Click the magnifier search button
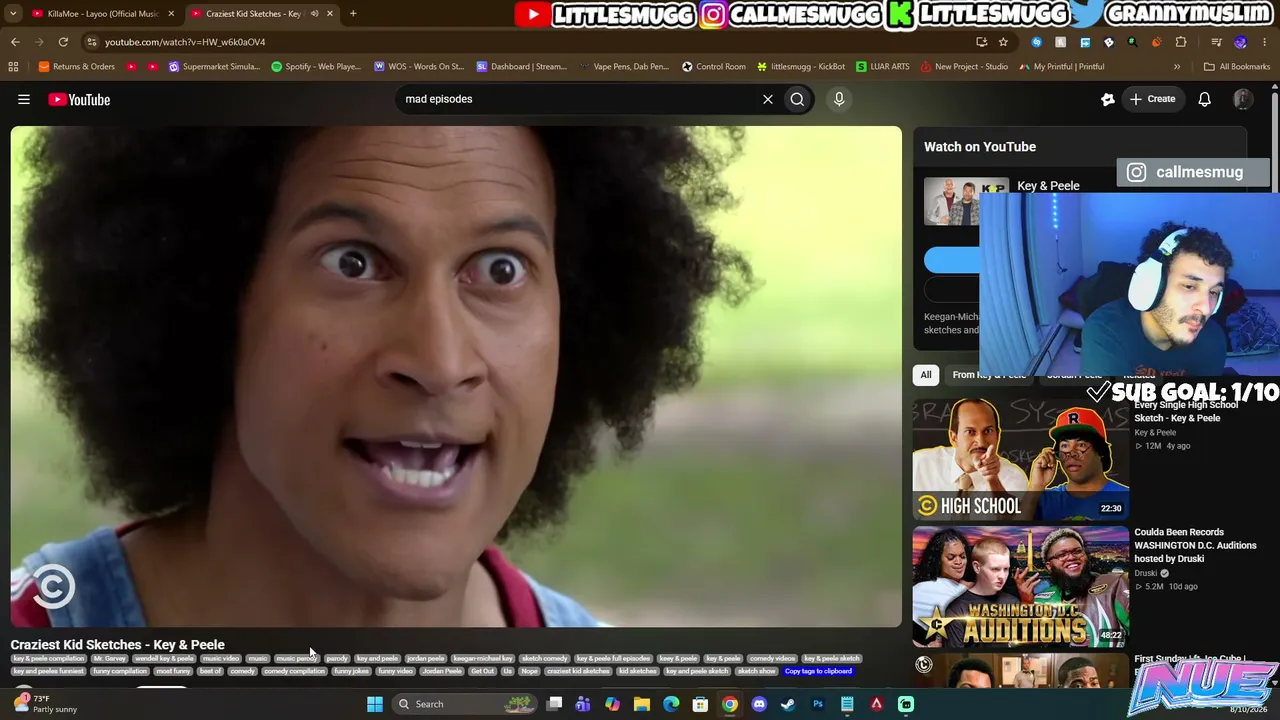 pyautogui.click(x=797, y=99)
